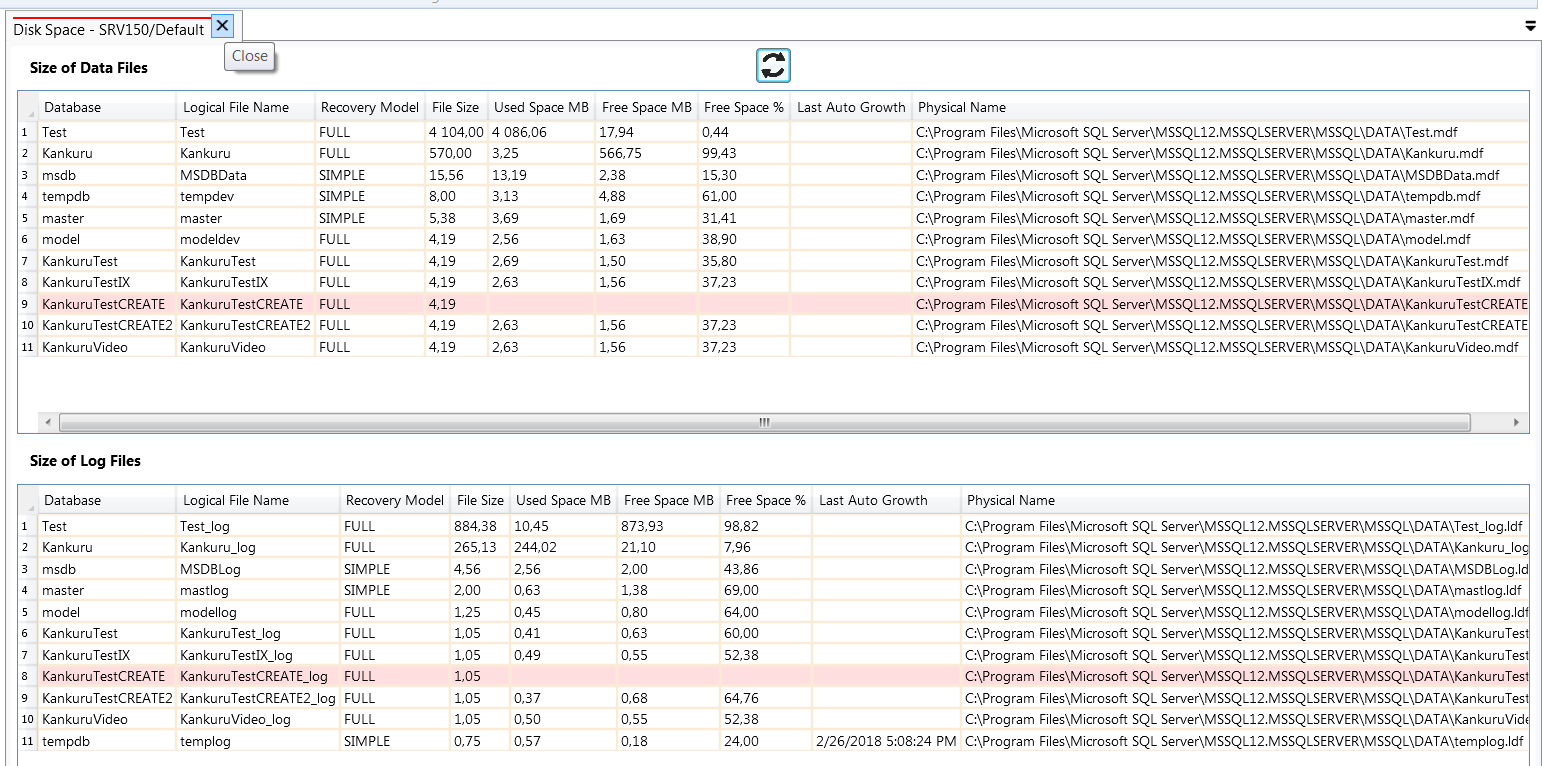Sort Log Files by Free Space % header

tap(766, 500)
